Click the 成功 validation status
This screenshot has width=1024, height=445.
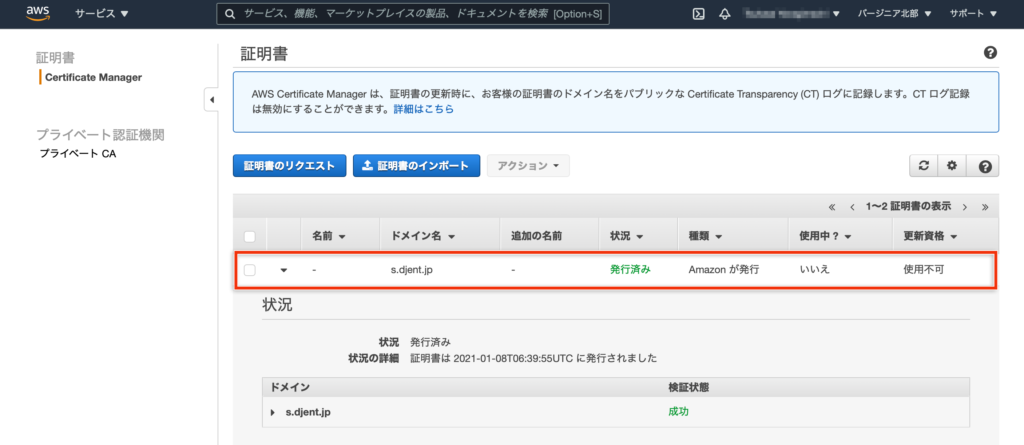point(679,412)
